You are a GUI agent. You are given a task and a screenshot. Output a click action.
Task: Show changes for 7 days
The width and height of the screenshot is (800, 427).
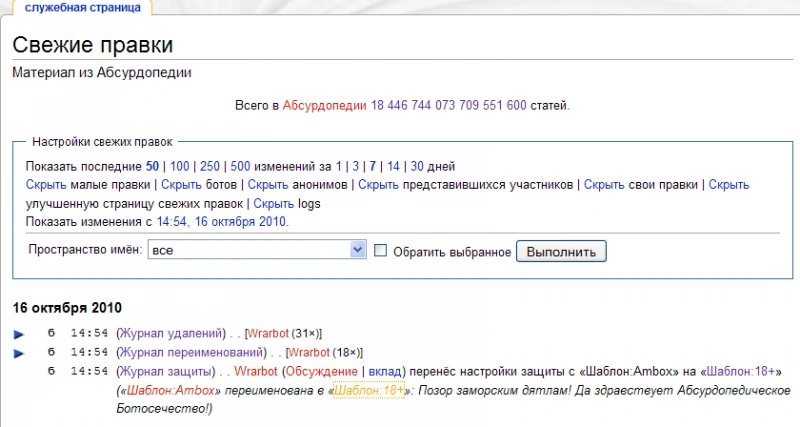tap(373, 166)
